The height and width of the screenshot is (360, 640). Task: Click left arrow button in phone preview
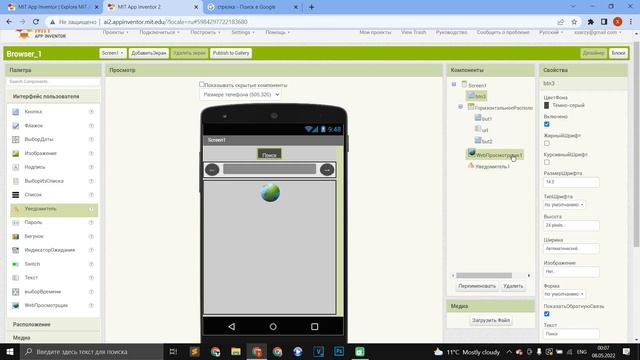(212, 169)
